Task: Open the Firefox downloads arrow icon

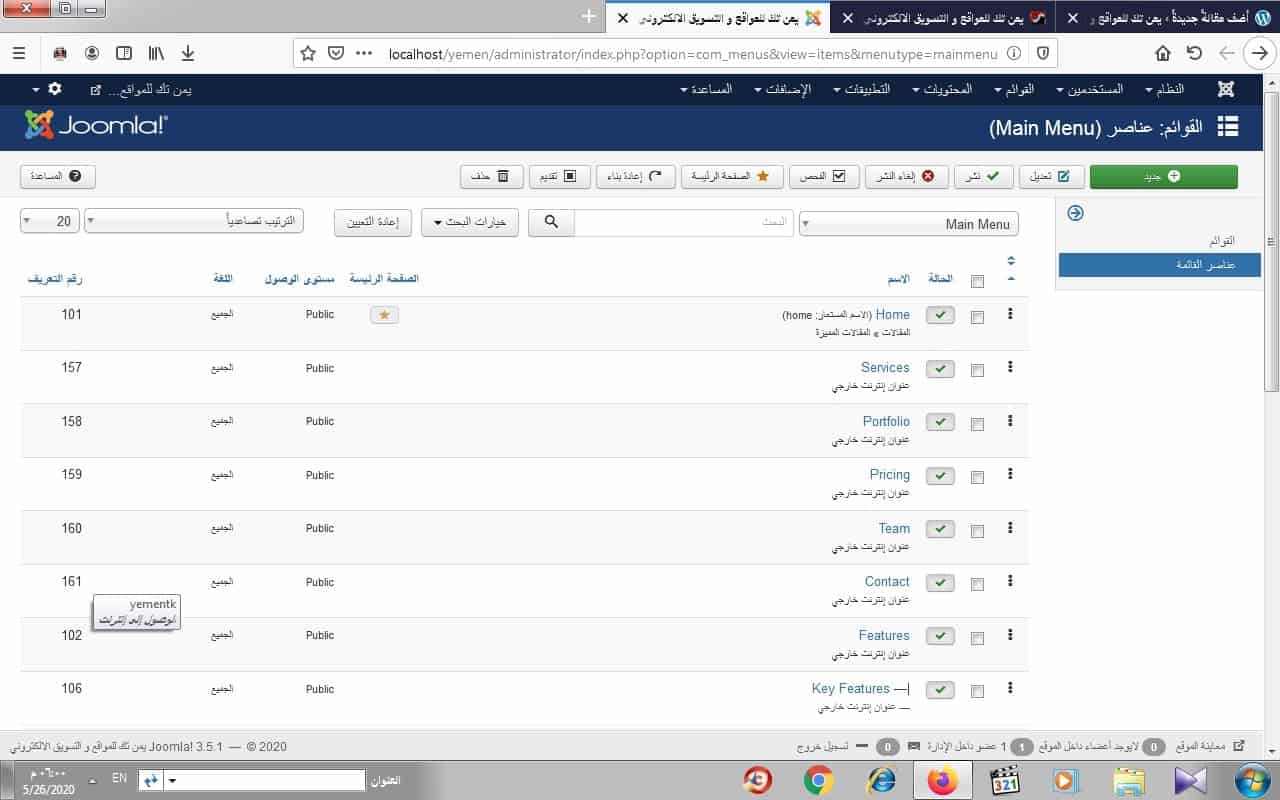Action: pos(188,53)
